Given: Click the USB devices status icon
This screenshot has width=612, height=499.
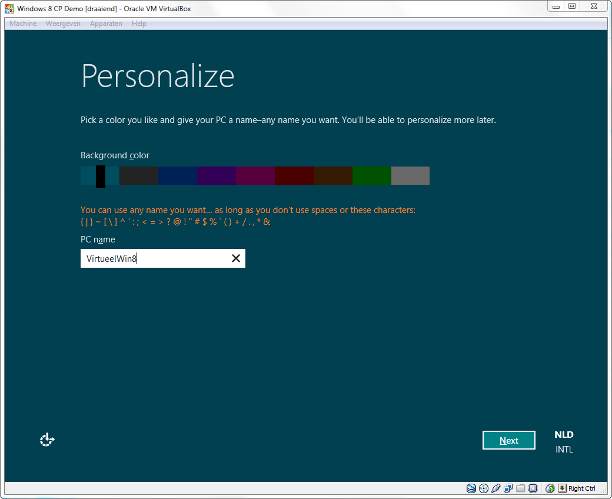Looking at the screenshot, I should (496, 488).
